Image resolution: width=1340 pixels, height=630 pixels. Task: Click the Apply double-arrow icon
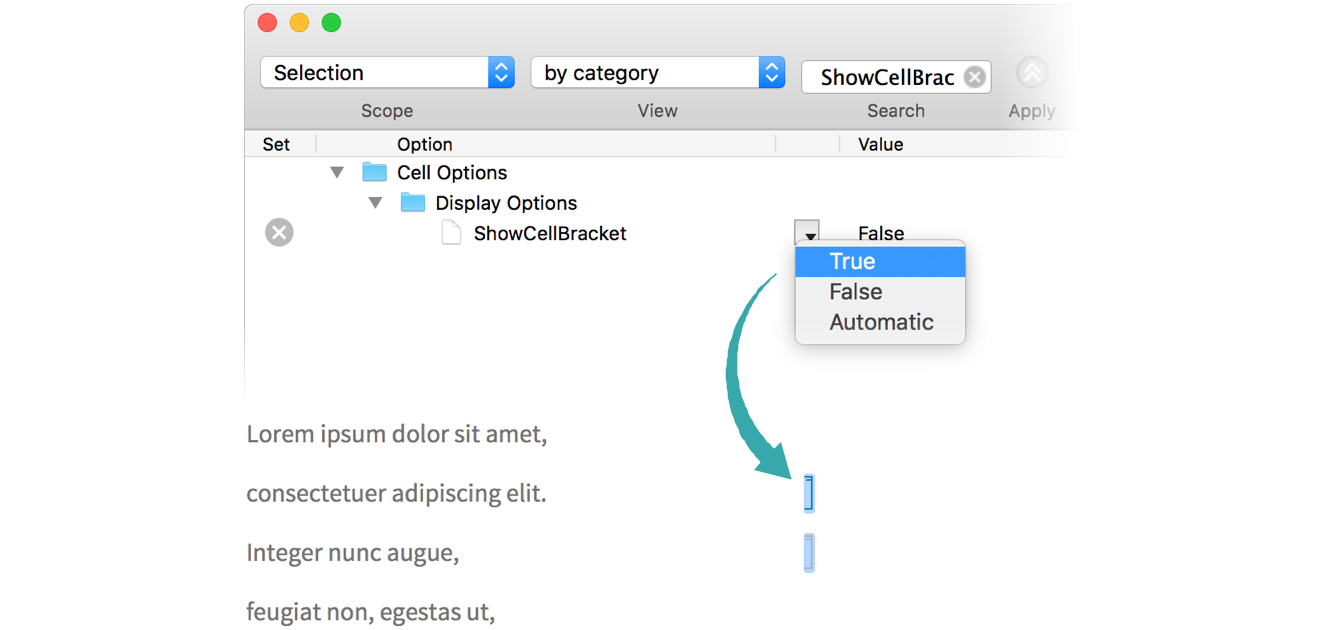pyautogui.click(x=1031, y=73)
